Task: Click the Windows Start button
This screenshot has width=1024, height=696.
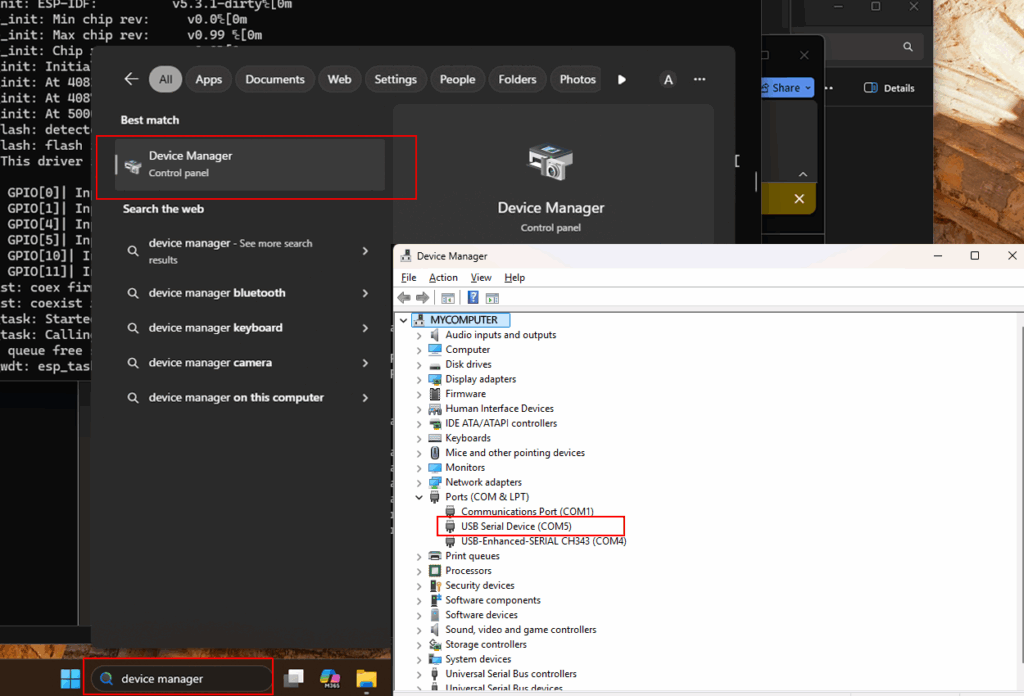Action: point(70,679)
